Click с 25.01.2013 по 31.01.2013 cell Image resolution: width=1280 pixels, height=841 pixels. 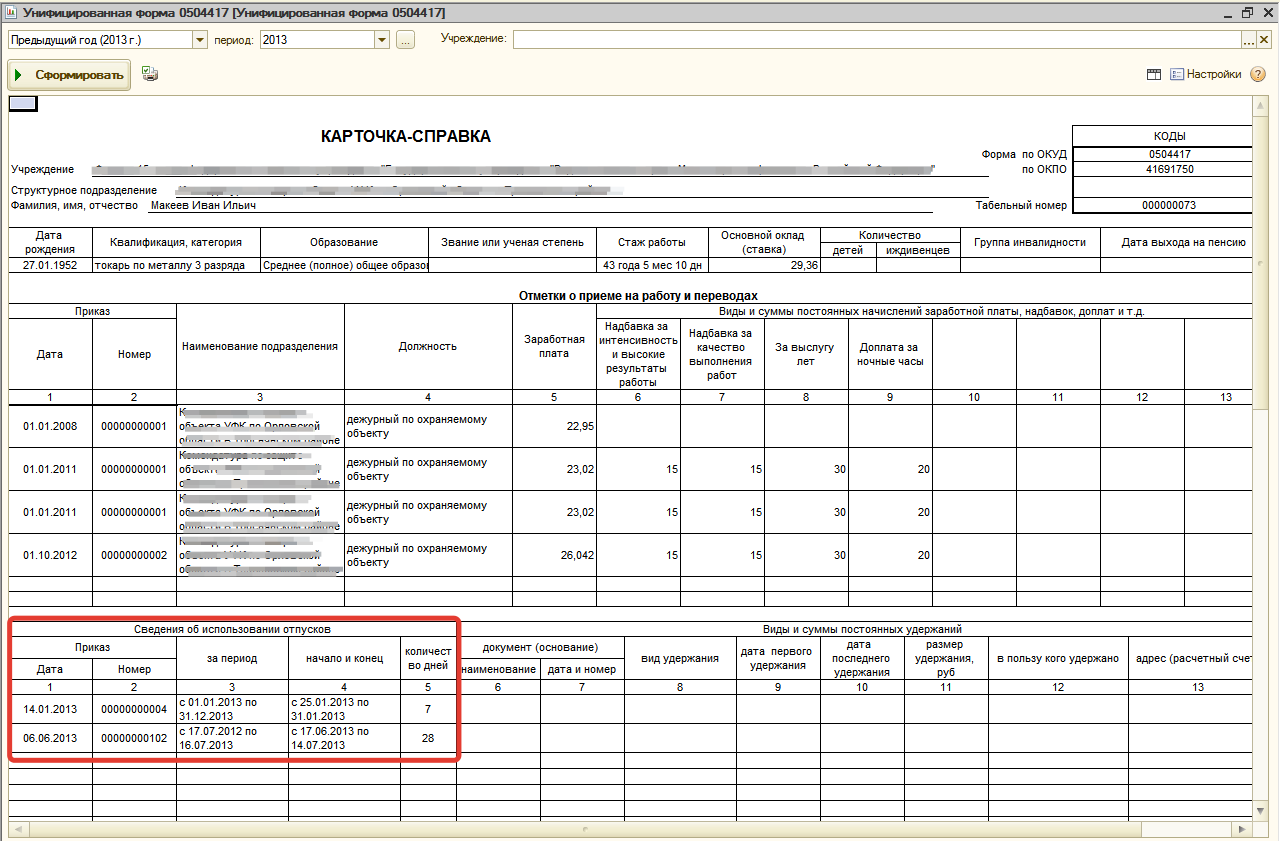344,709
